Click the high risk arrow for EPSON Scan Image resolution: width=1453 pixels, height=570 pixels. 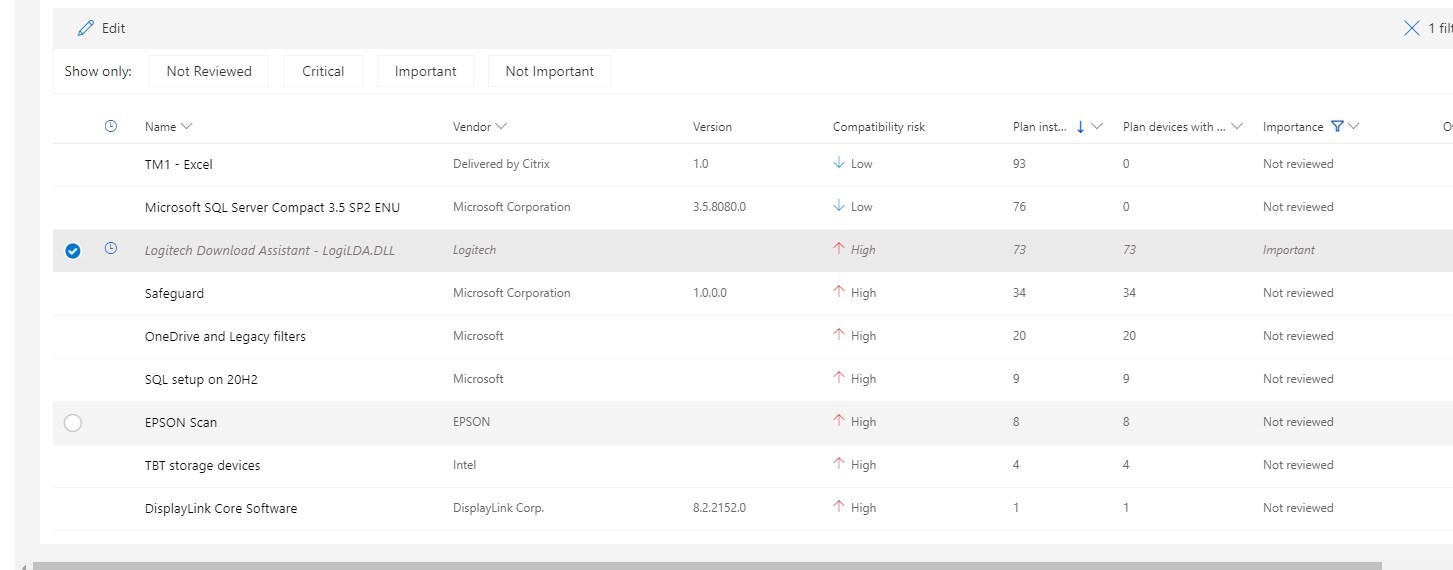point(839,421)
